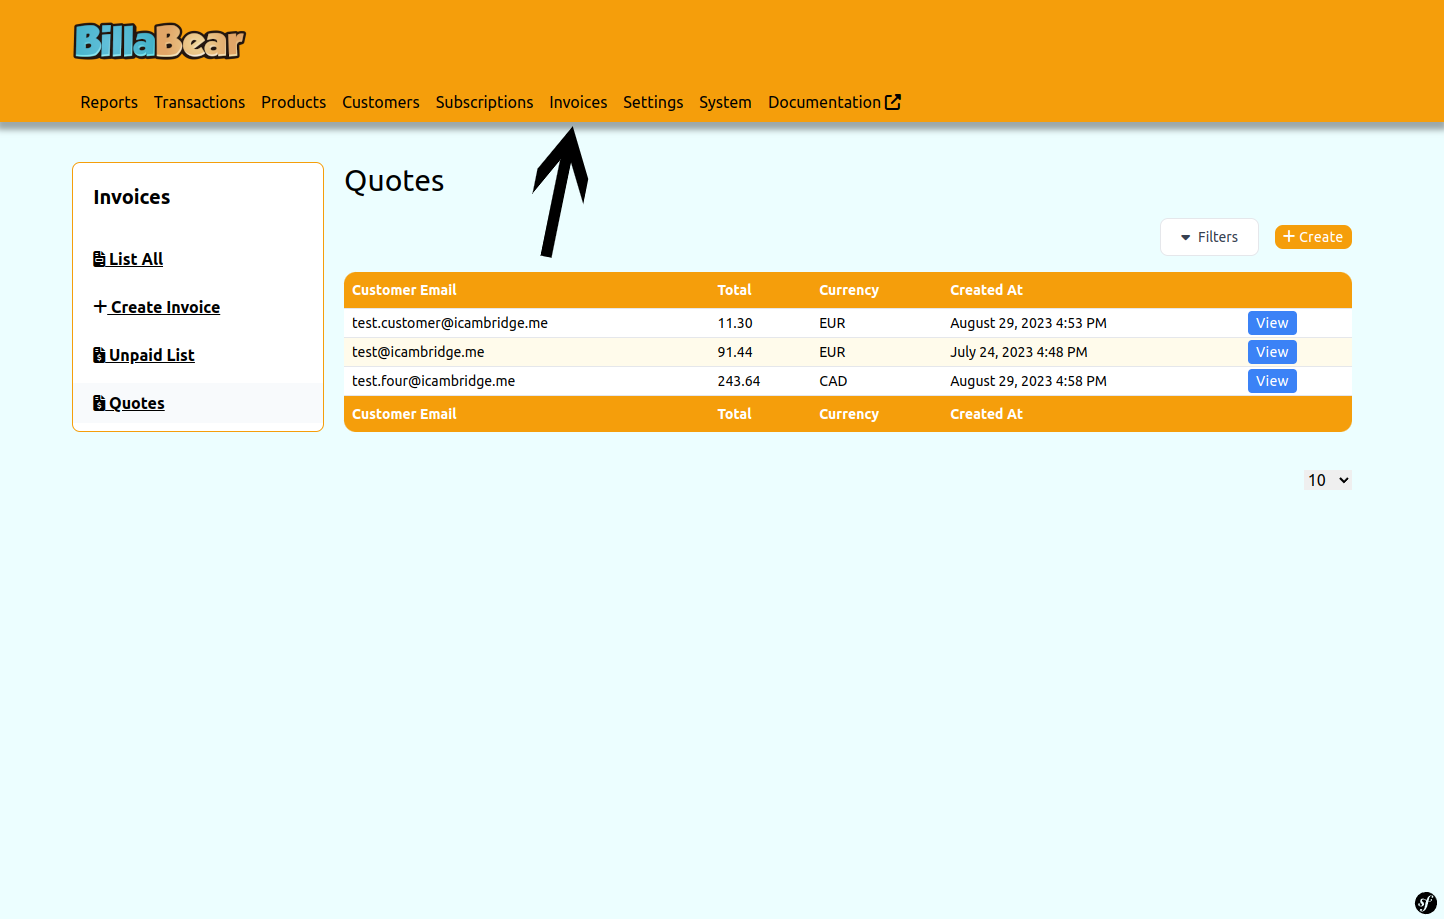
Task: Click EUR in the 91.44 row
Action: point(832,352)
